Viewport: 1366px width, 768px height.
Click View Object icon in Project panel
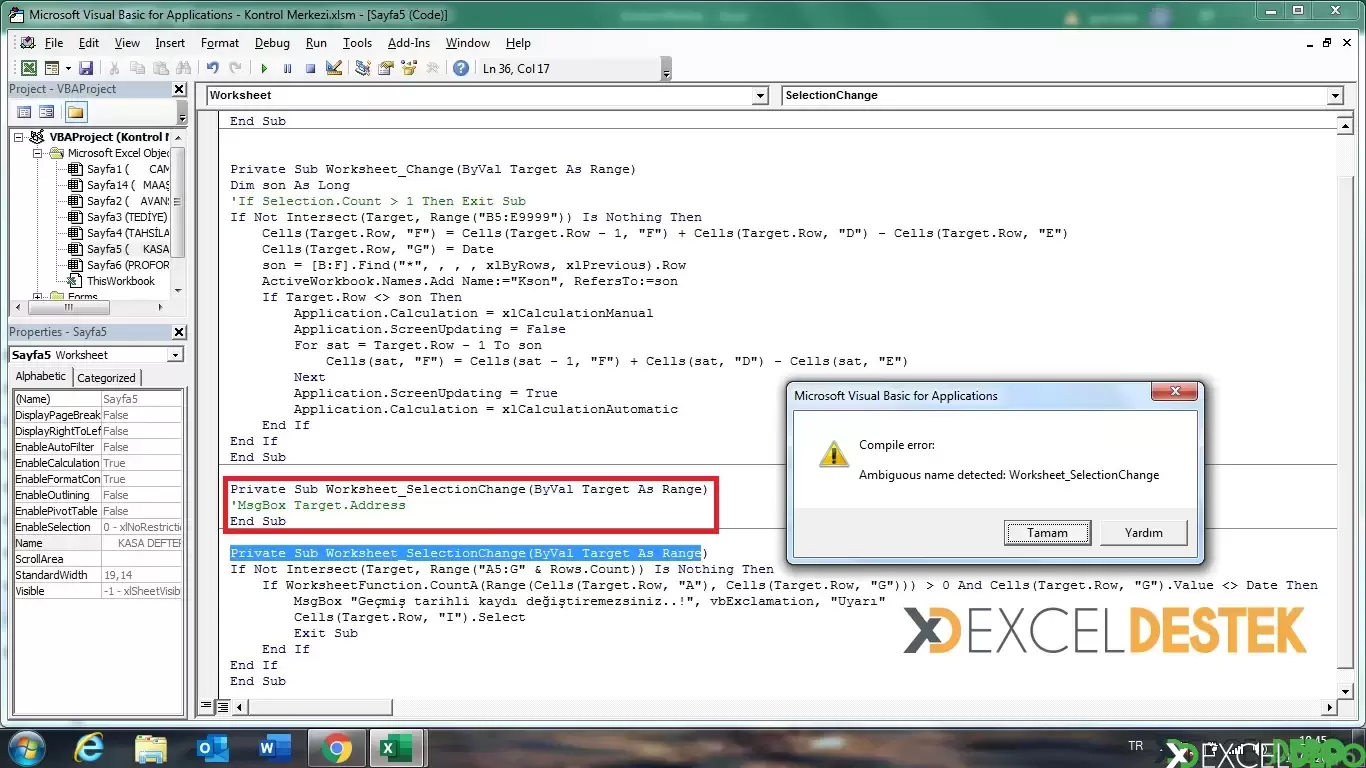point(47,112)
